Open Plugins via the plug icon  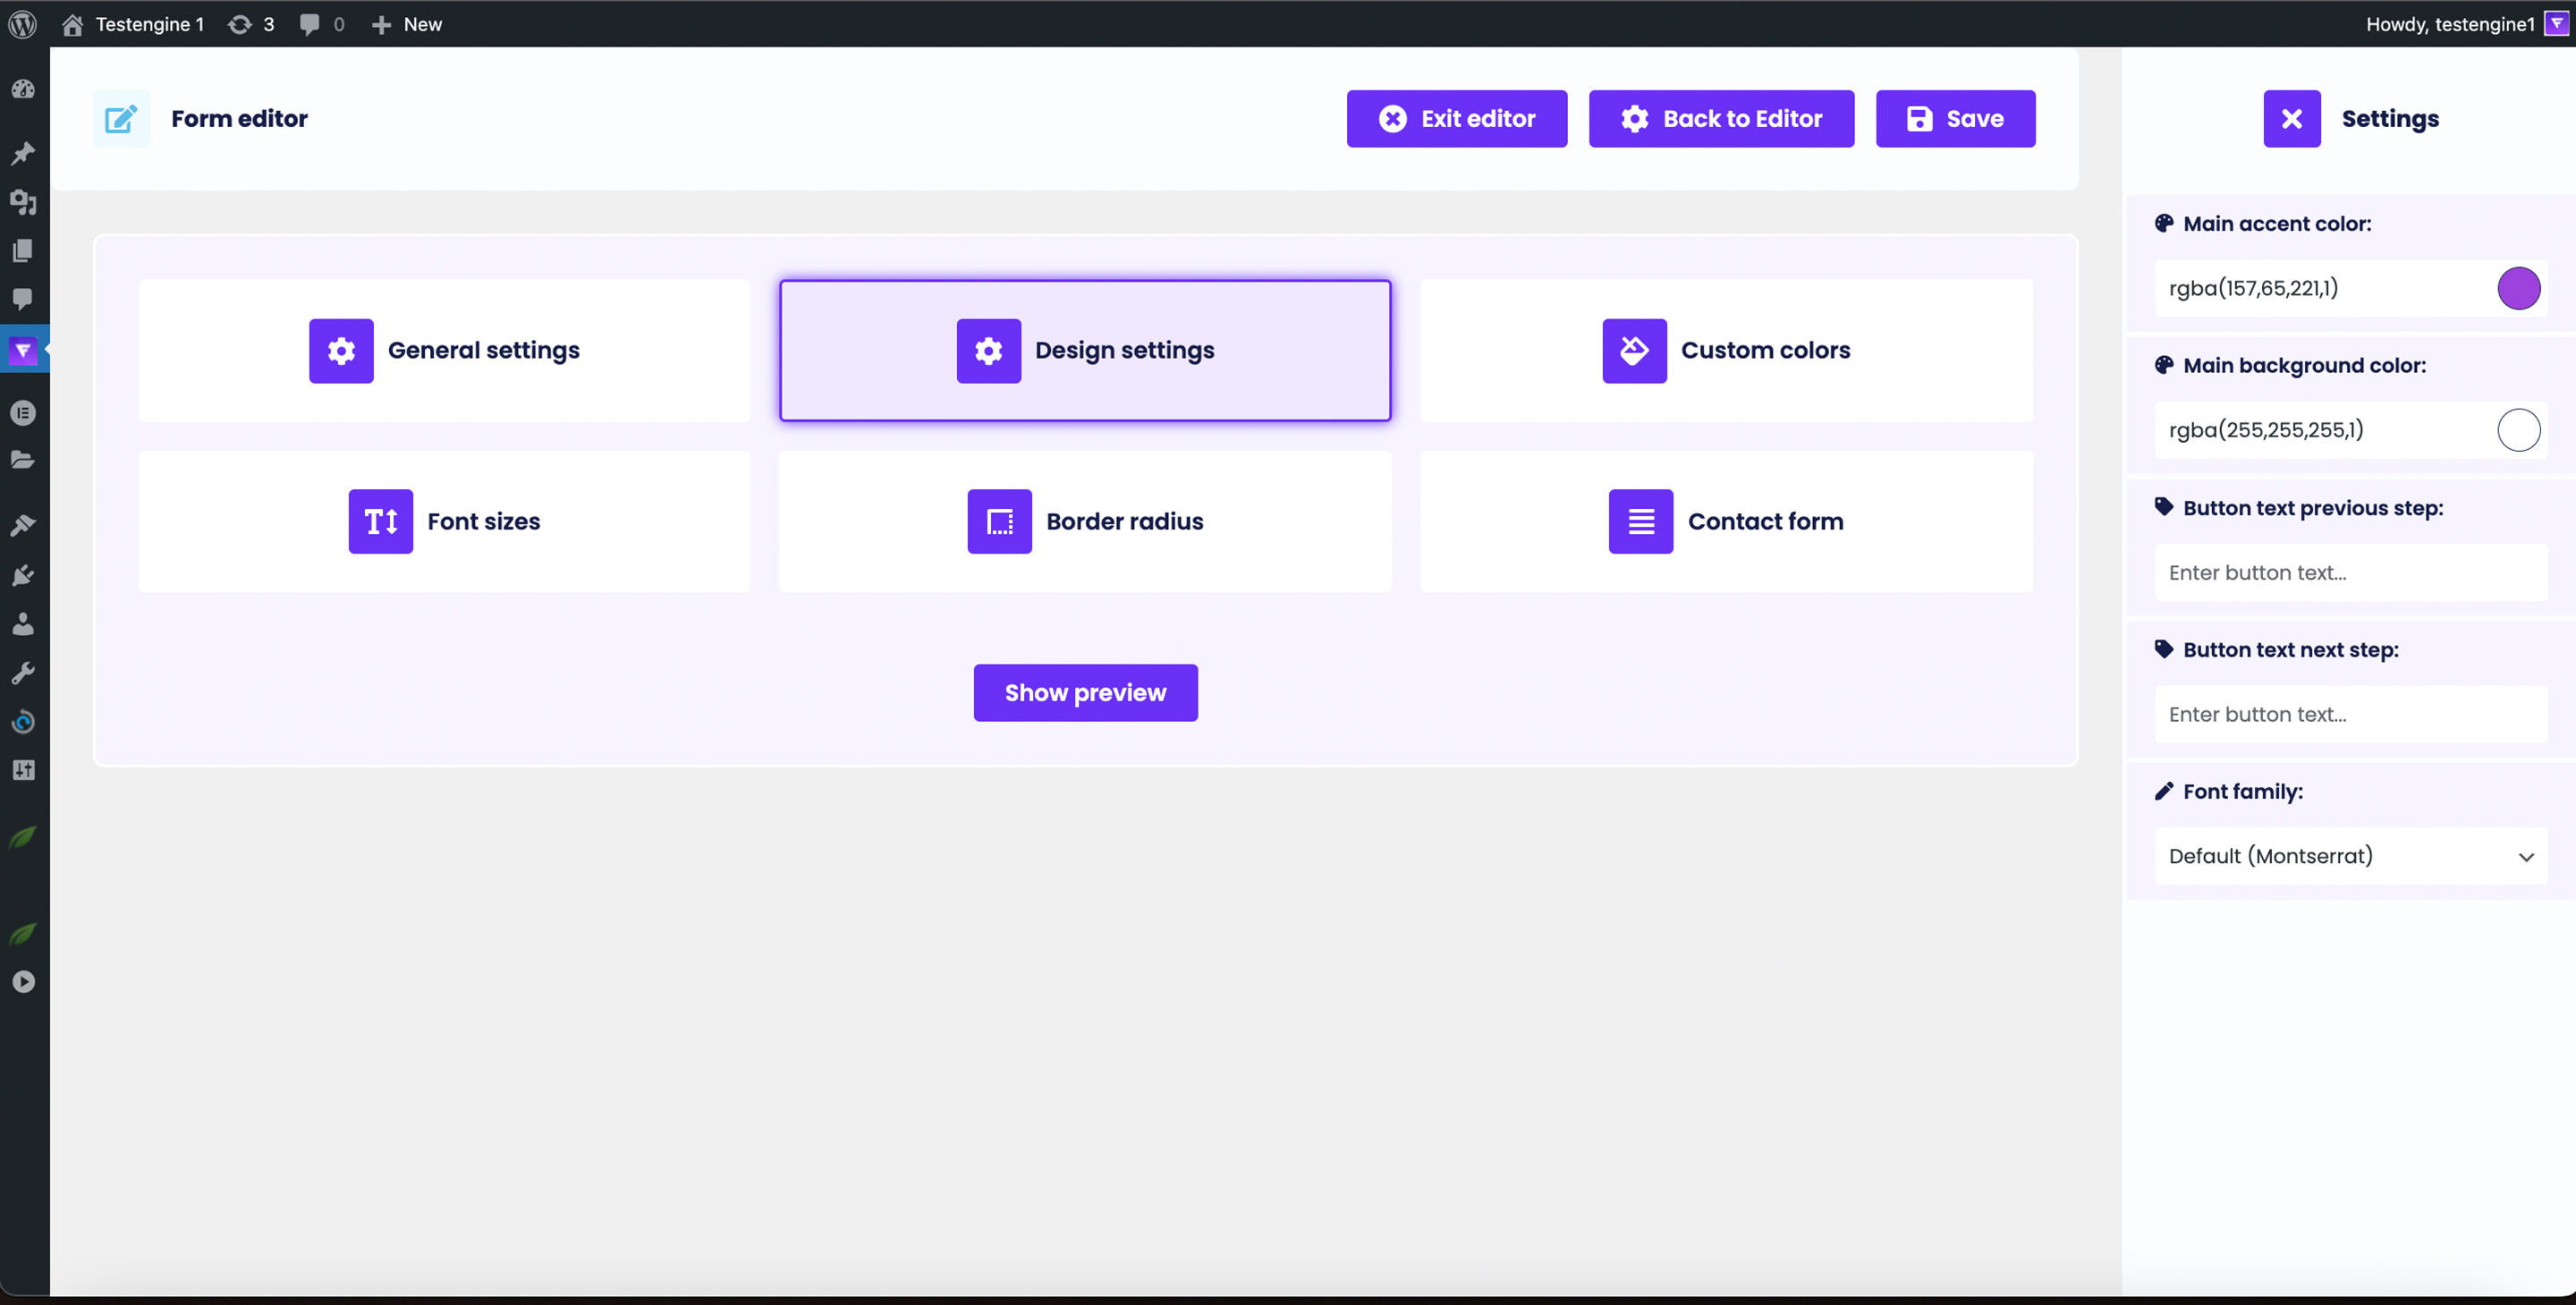point(23,575)
